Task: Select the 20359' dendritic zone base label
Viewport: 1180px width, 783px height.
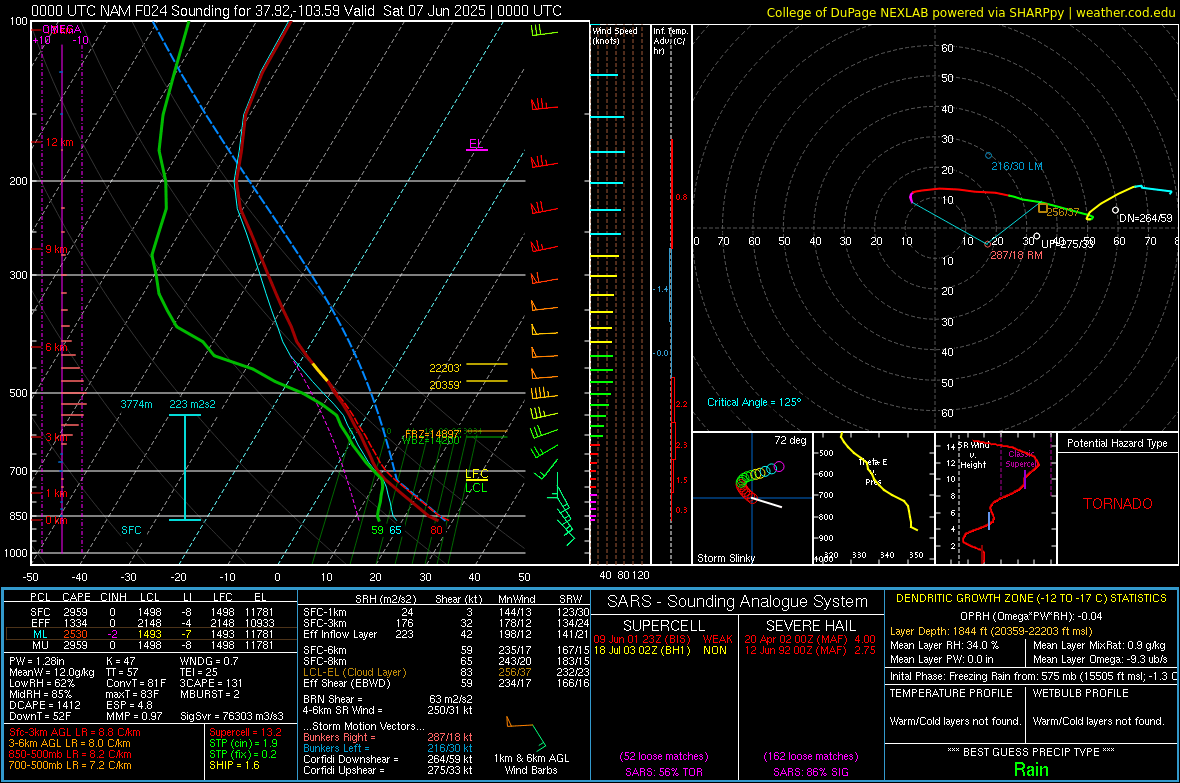Action: tap(445, 385)
